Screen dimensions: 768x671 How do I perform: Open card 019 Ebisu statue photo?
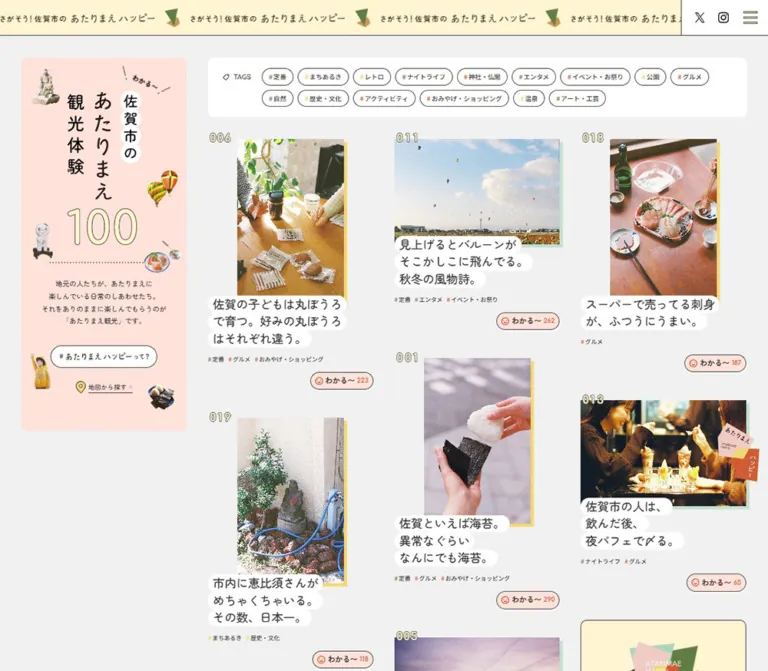pos(290,496)
